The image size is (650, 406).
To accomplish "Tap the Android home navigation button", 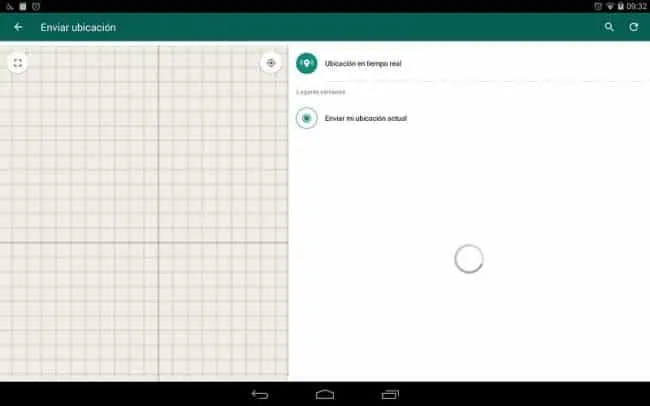I will pos(325,395).
